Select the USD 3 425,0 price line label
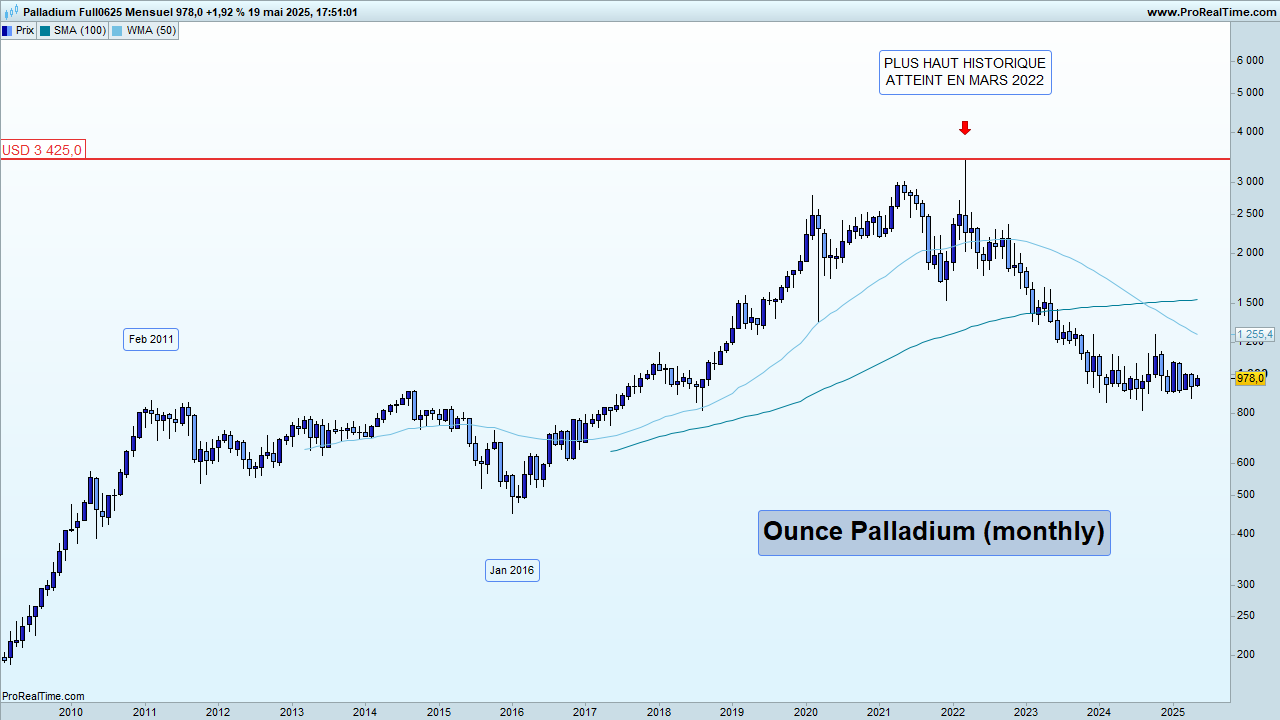Image resolution: width=1280 pixels, height=720 pixels. coord(43,150)
